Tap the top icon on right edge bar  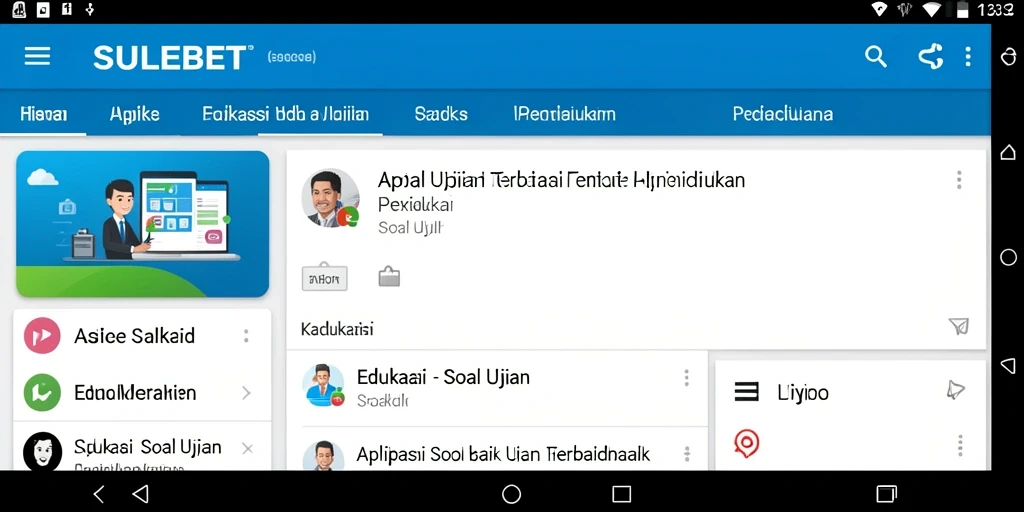(1008, 57)
